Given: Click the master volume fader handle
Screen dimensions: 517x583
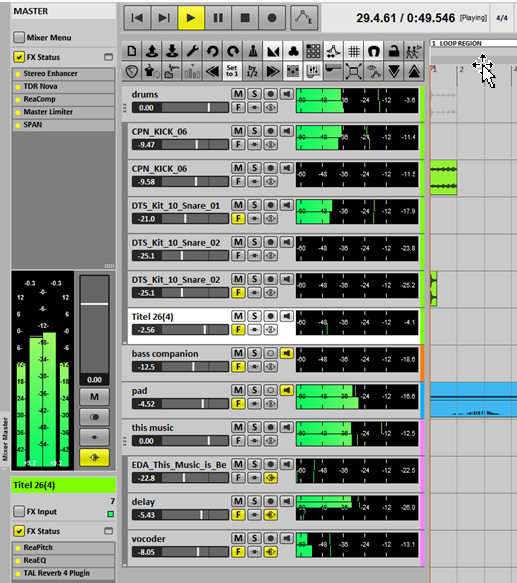Looking at the screenshot, I should (94, 304).
